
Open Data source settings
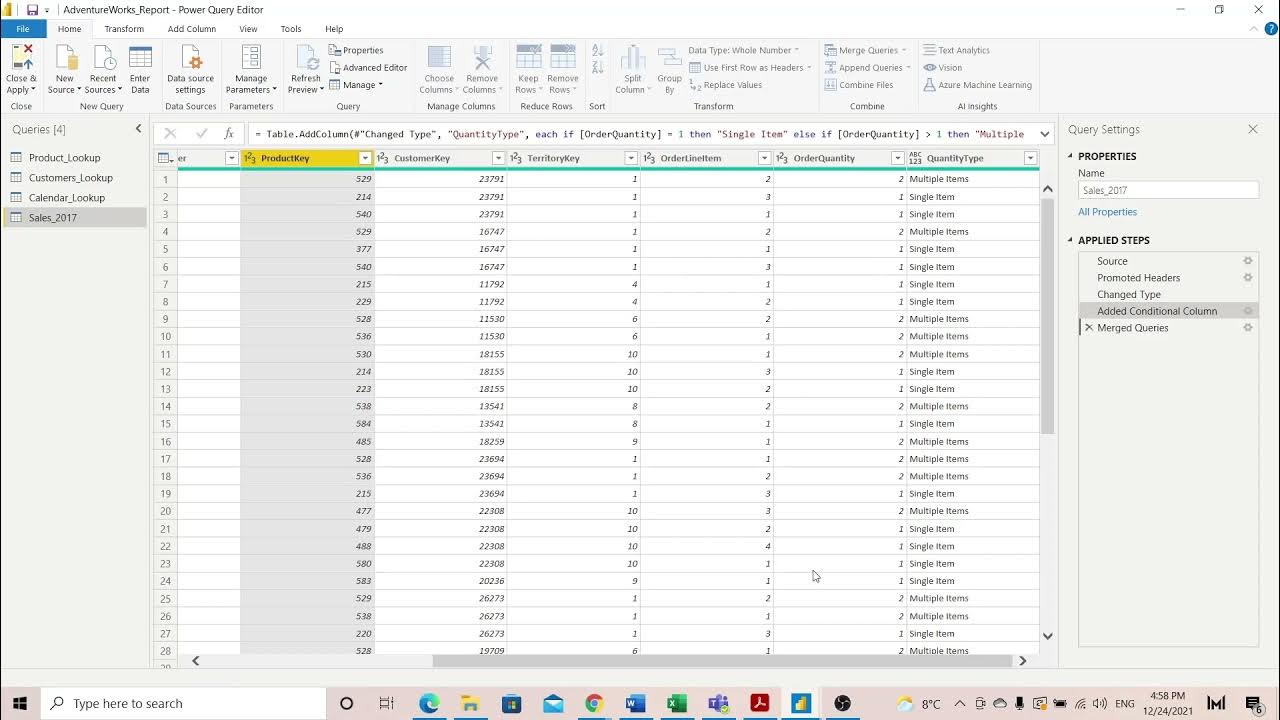(190, 69)
